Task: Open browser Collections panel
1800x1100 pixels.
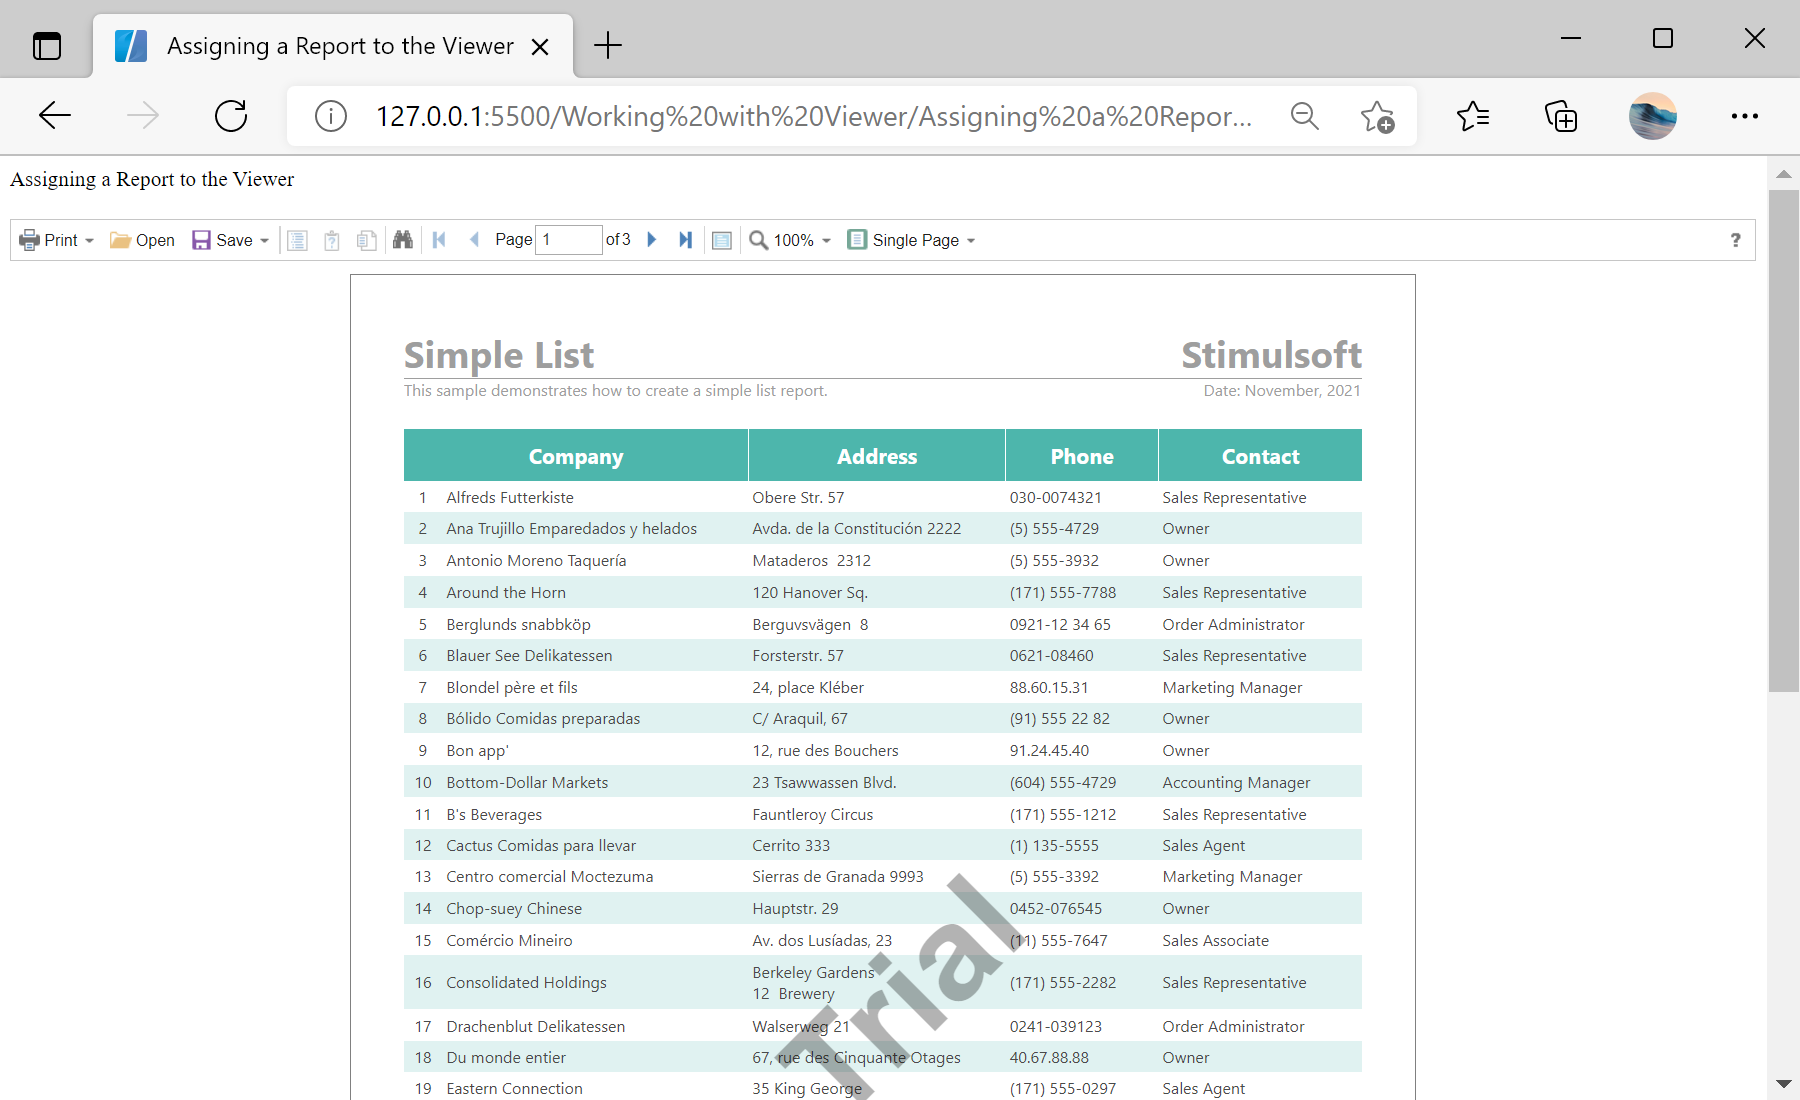Action: [1561, 117]
